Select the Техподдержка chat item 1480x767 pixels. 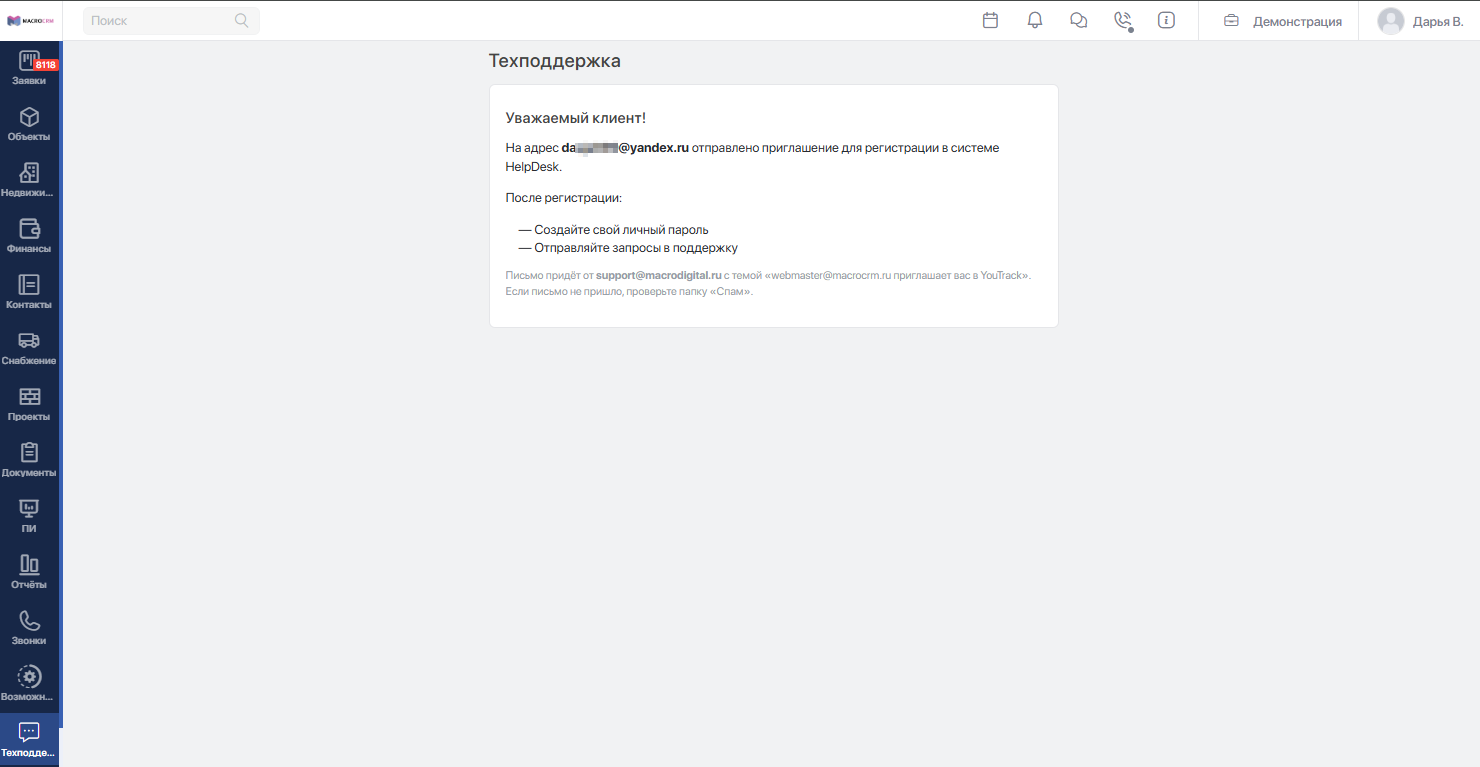click(x=29, y=741)
